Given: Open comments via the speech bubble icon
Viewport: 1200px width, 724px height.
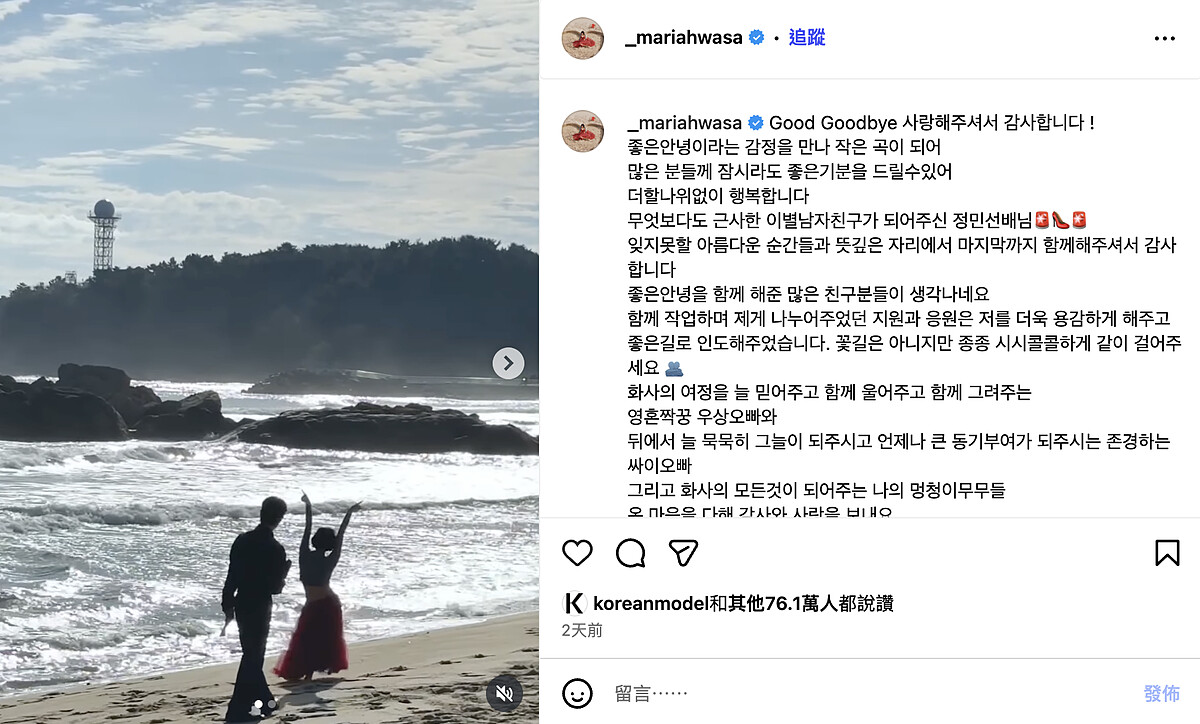Looking at the screenshot, I should point(630,553).
